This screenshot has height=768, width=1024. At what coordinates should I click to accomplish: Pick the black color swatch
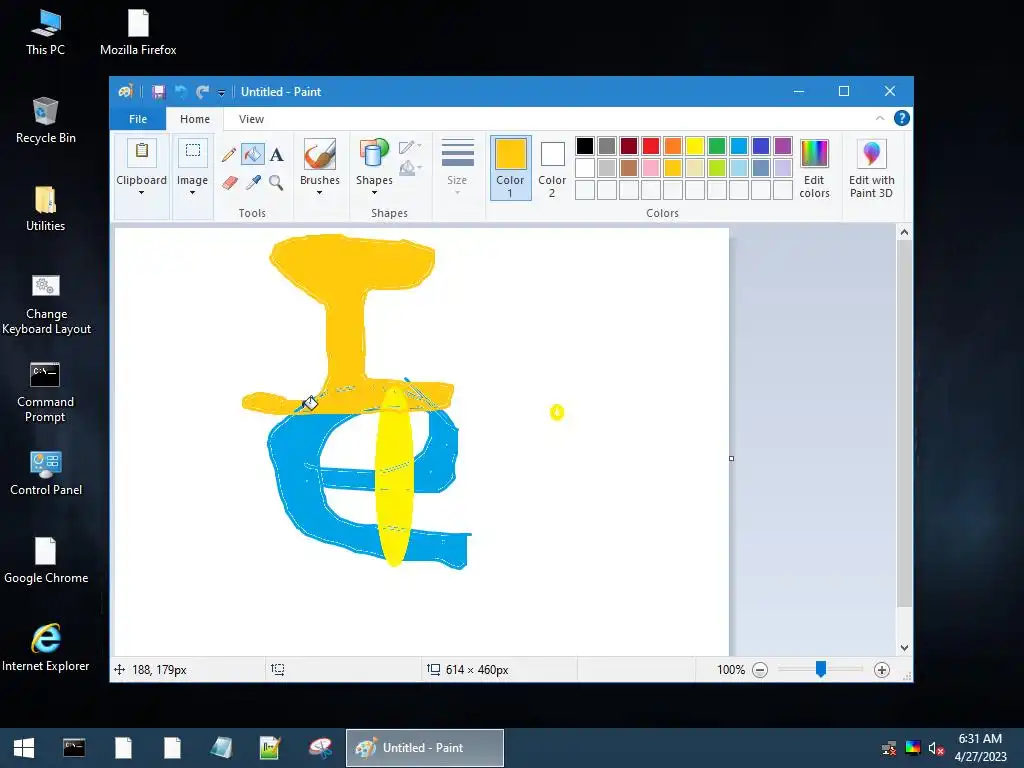(585, 146)
